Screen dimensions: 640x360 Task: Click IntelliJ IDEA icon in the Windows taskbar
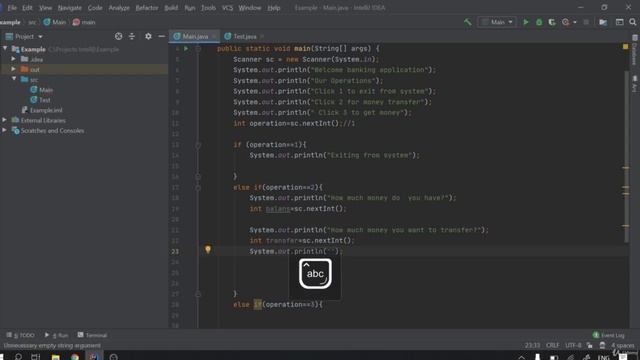point(93,357)
